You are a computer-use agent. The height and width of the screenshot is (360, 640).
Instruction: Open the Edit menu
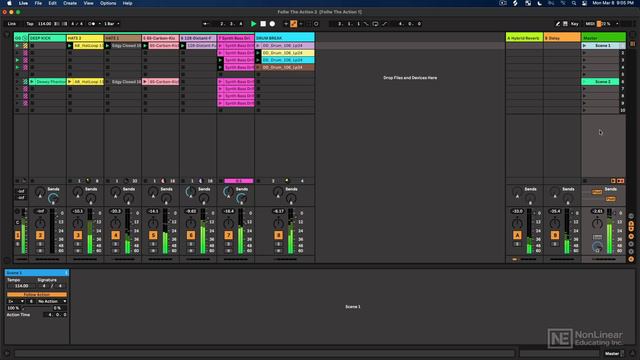pyautogui.click(x=53, y=3)
